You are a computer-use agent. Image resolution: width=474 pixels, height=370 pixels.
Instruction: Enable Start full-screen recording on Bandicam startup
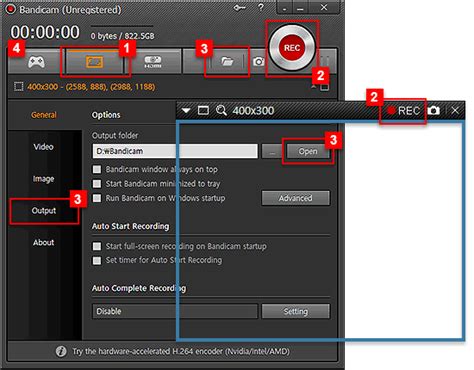tap(97, 246)
